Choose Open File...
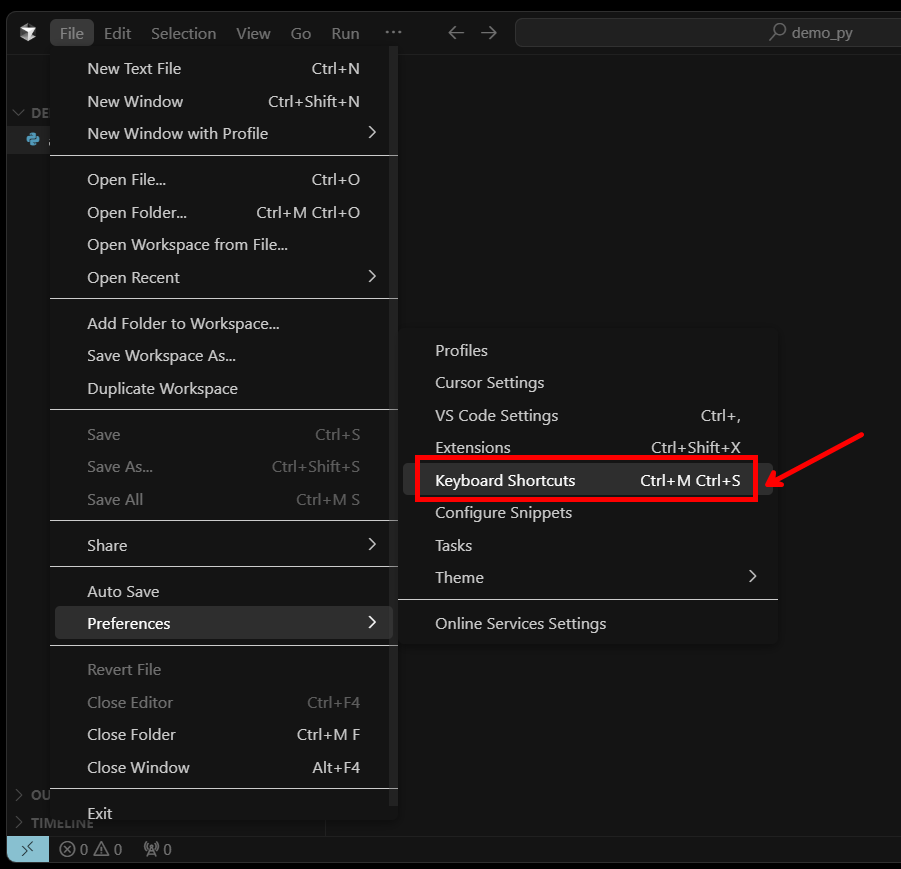901x869 pixels. [x=224, y=180]
